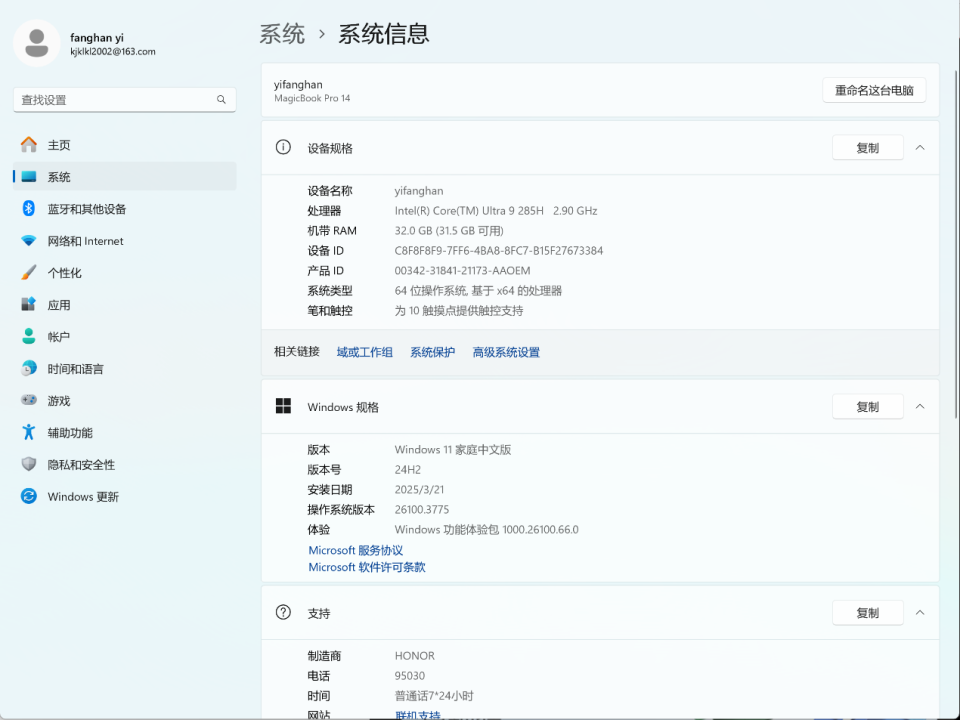
Task: Copy the 支持 section details
Action: (868, 613)
